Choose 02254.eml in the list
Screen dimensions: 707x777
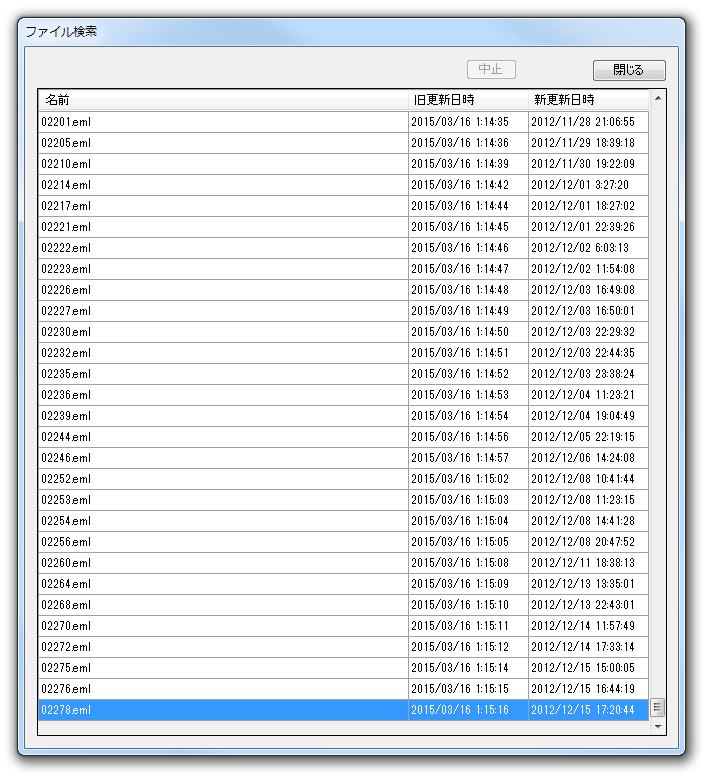(343, 521)
